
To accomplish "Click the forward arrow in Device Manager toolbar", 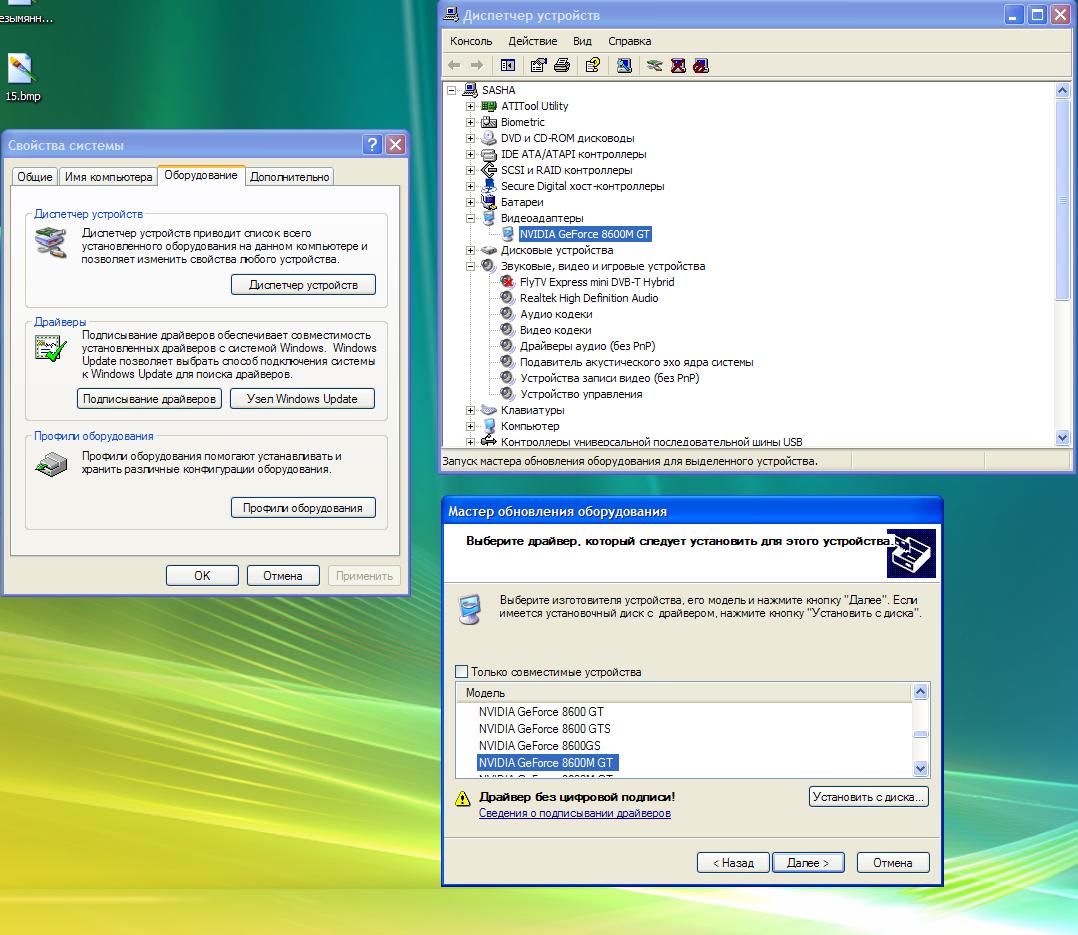I will (x=476, y=65).
